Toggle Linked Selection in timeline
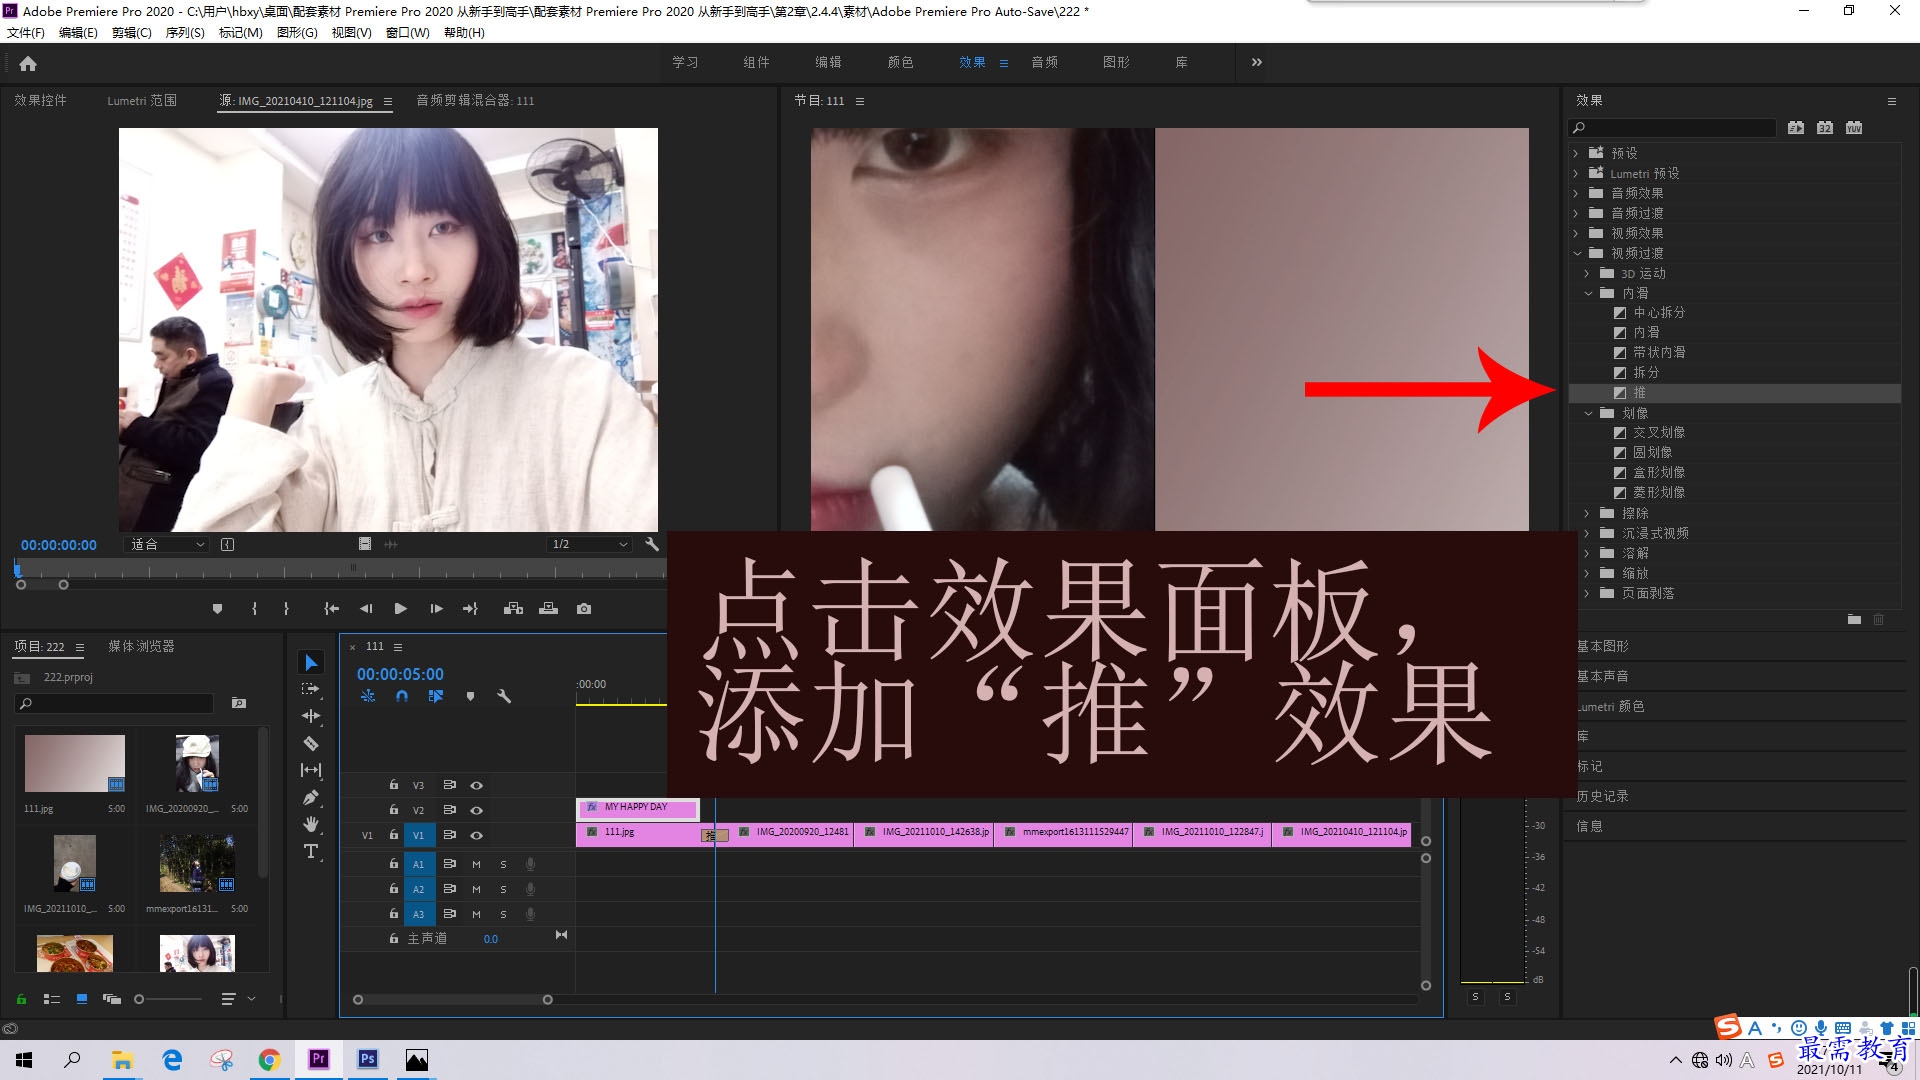Image resolution: width=1920 pixels, height=1080 pixels. pyautogui.click(x=436, y=696)
